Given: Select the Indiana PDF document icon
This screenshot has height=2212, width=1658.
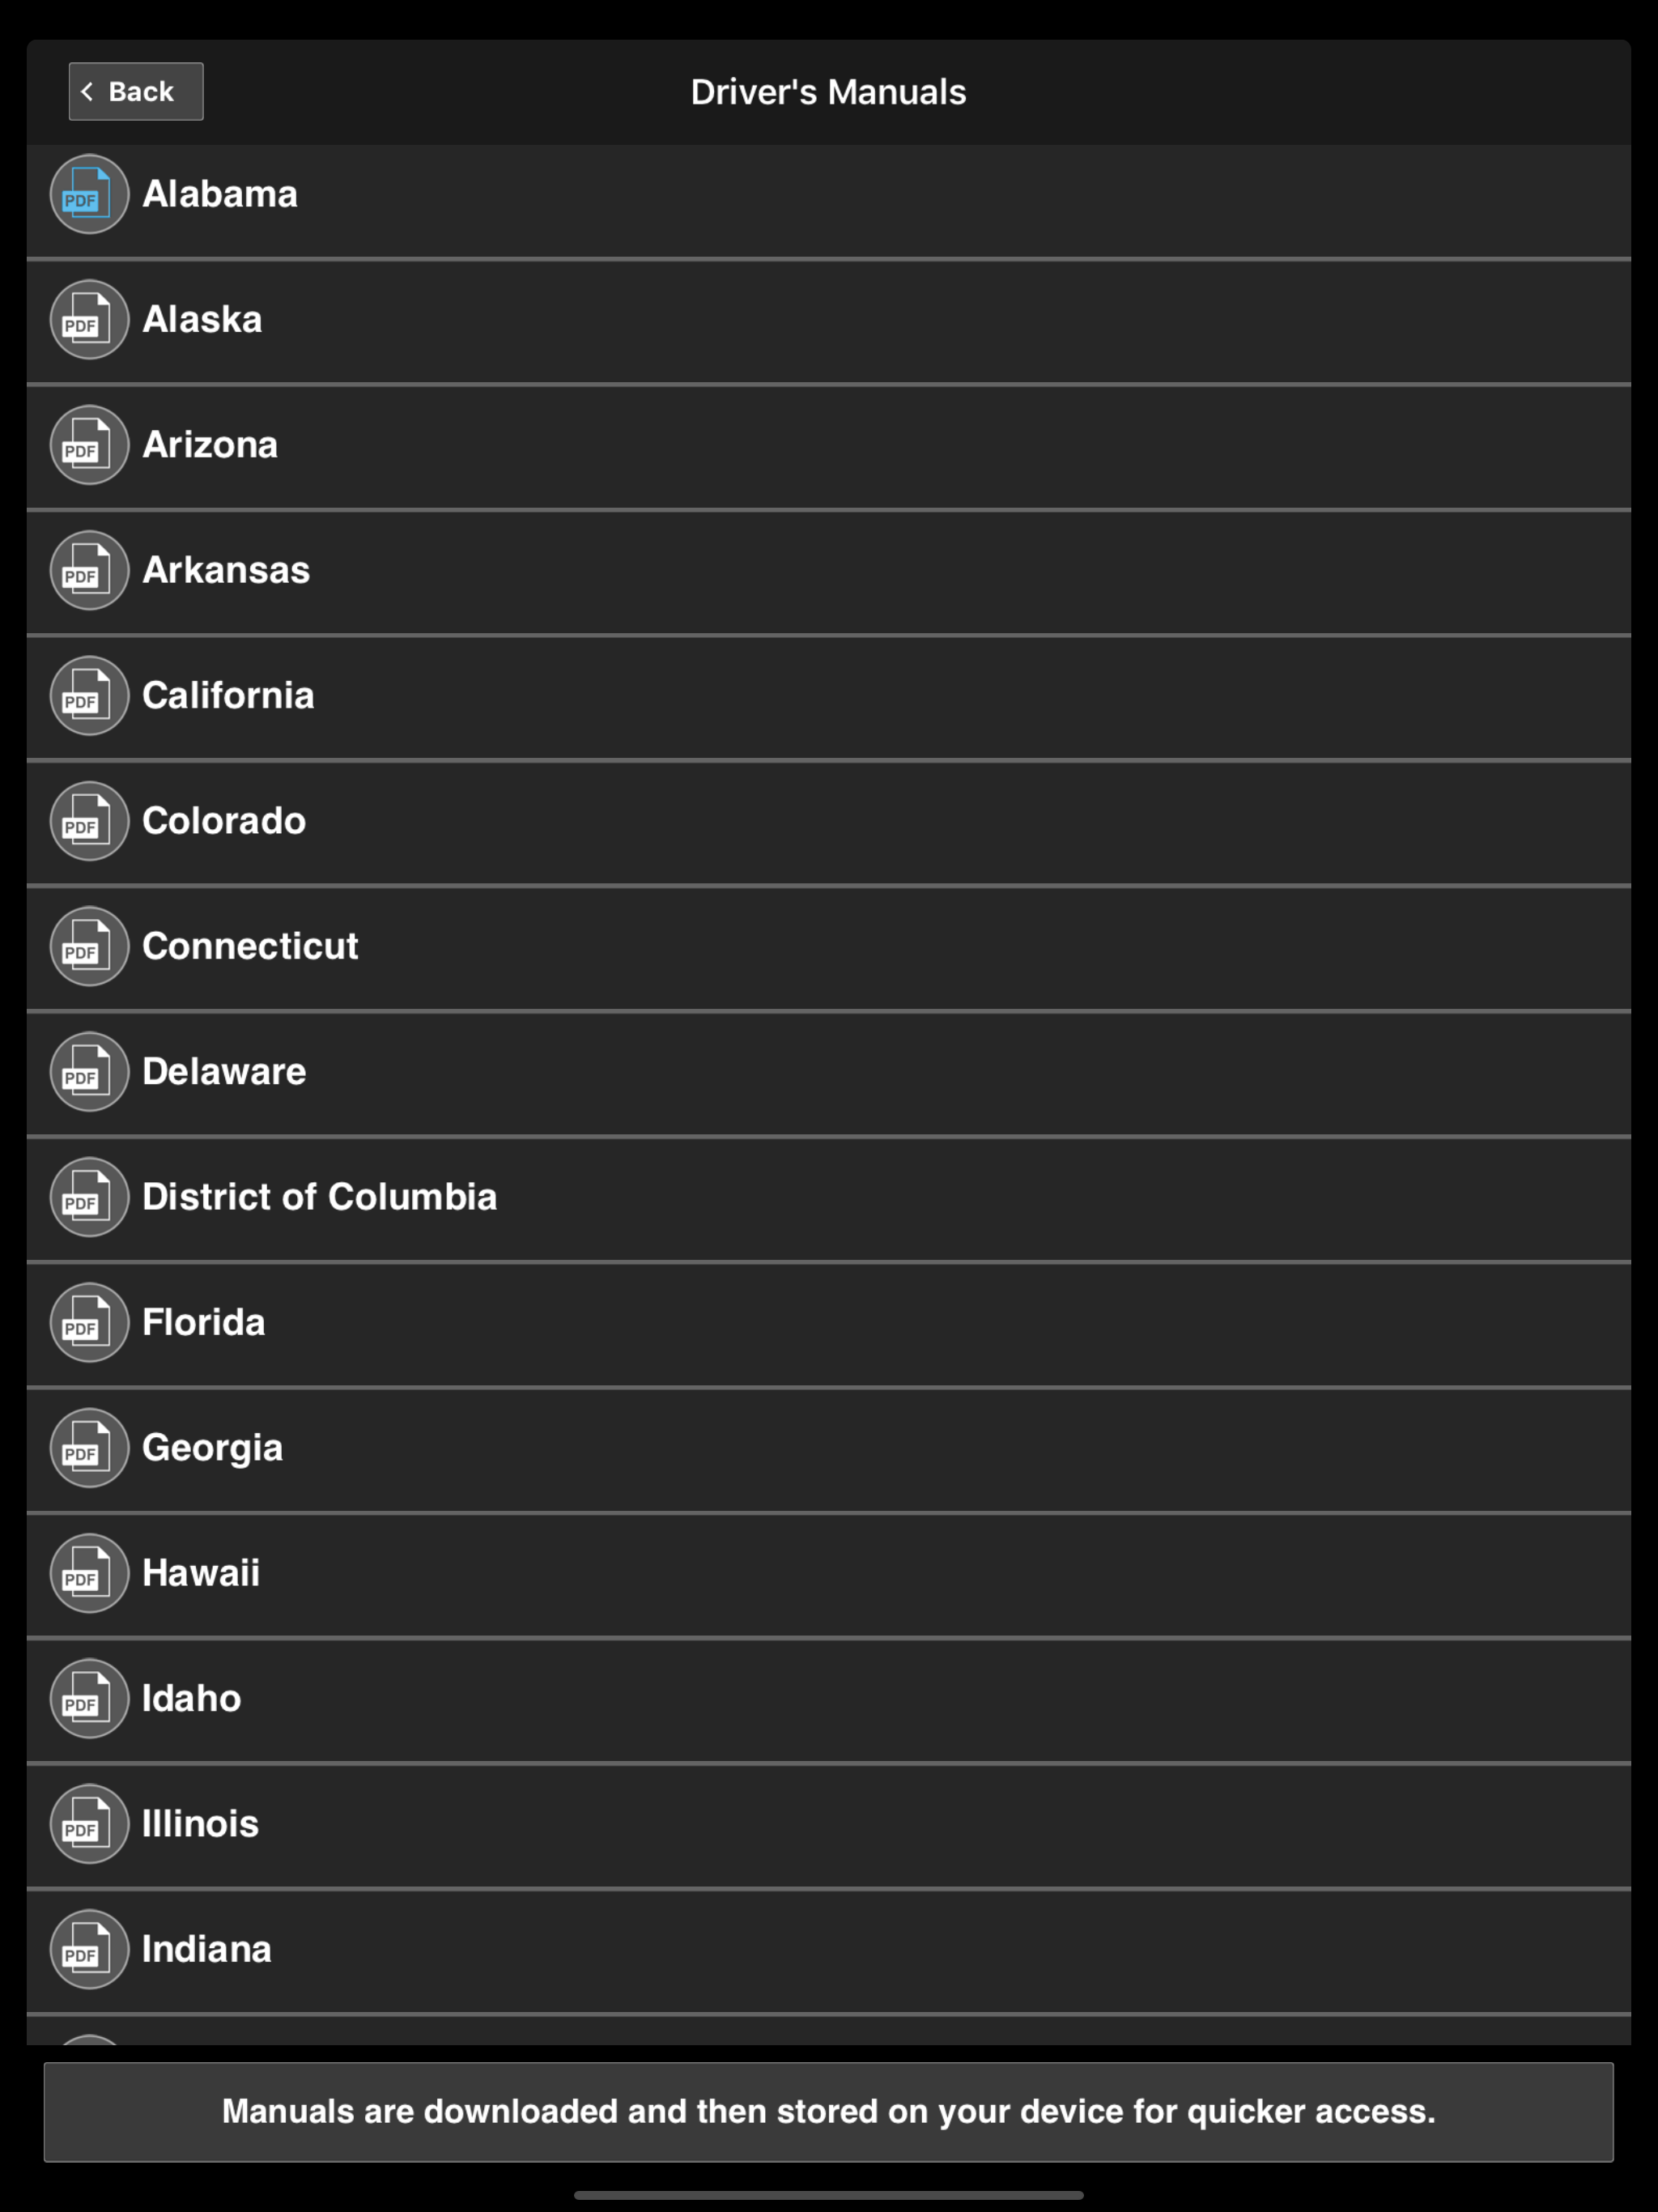Looking at the screenshot, I should tap(88, 1949).
